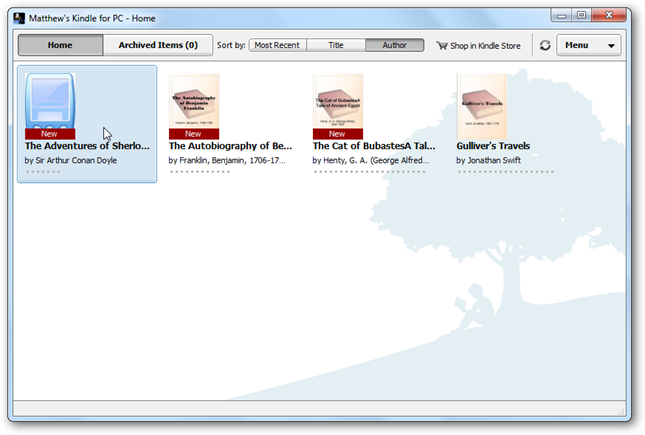Click progress dots under Sherlock Holmes book
The width and height of the screenshot is (645, 435).
(43, 172)
